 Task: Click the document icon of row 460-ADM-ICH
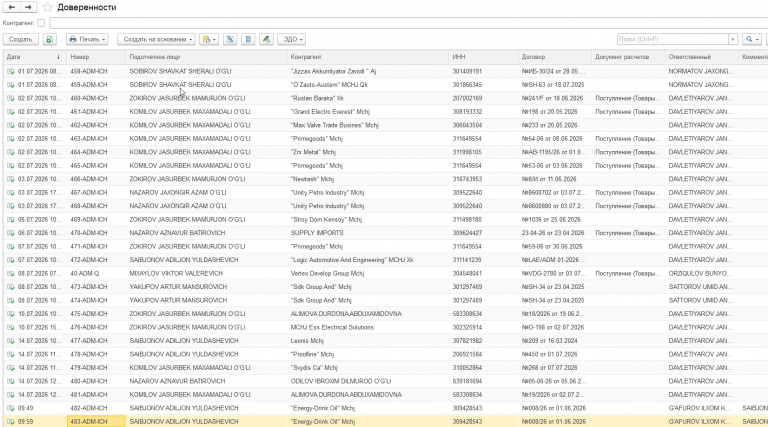click(11, 98)
